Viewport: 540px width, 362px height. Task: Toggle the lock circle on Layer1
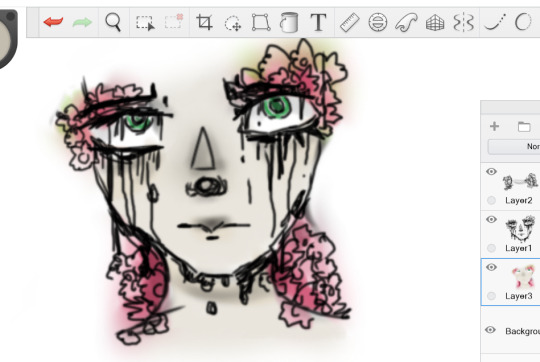click(x=491, y=248)
